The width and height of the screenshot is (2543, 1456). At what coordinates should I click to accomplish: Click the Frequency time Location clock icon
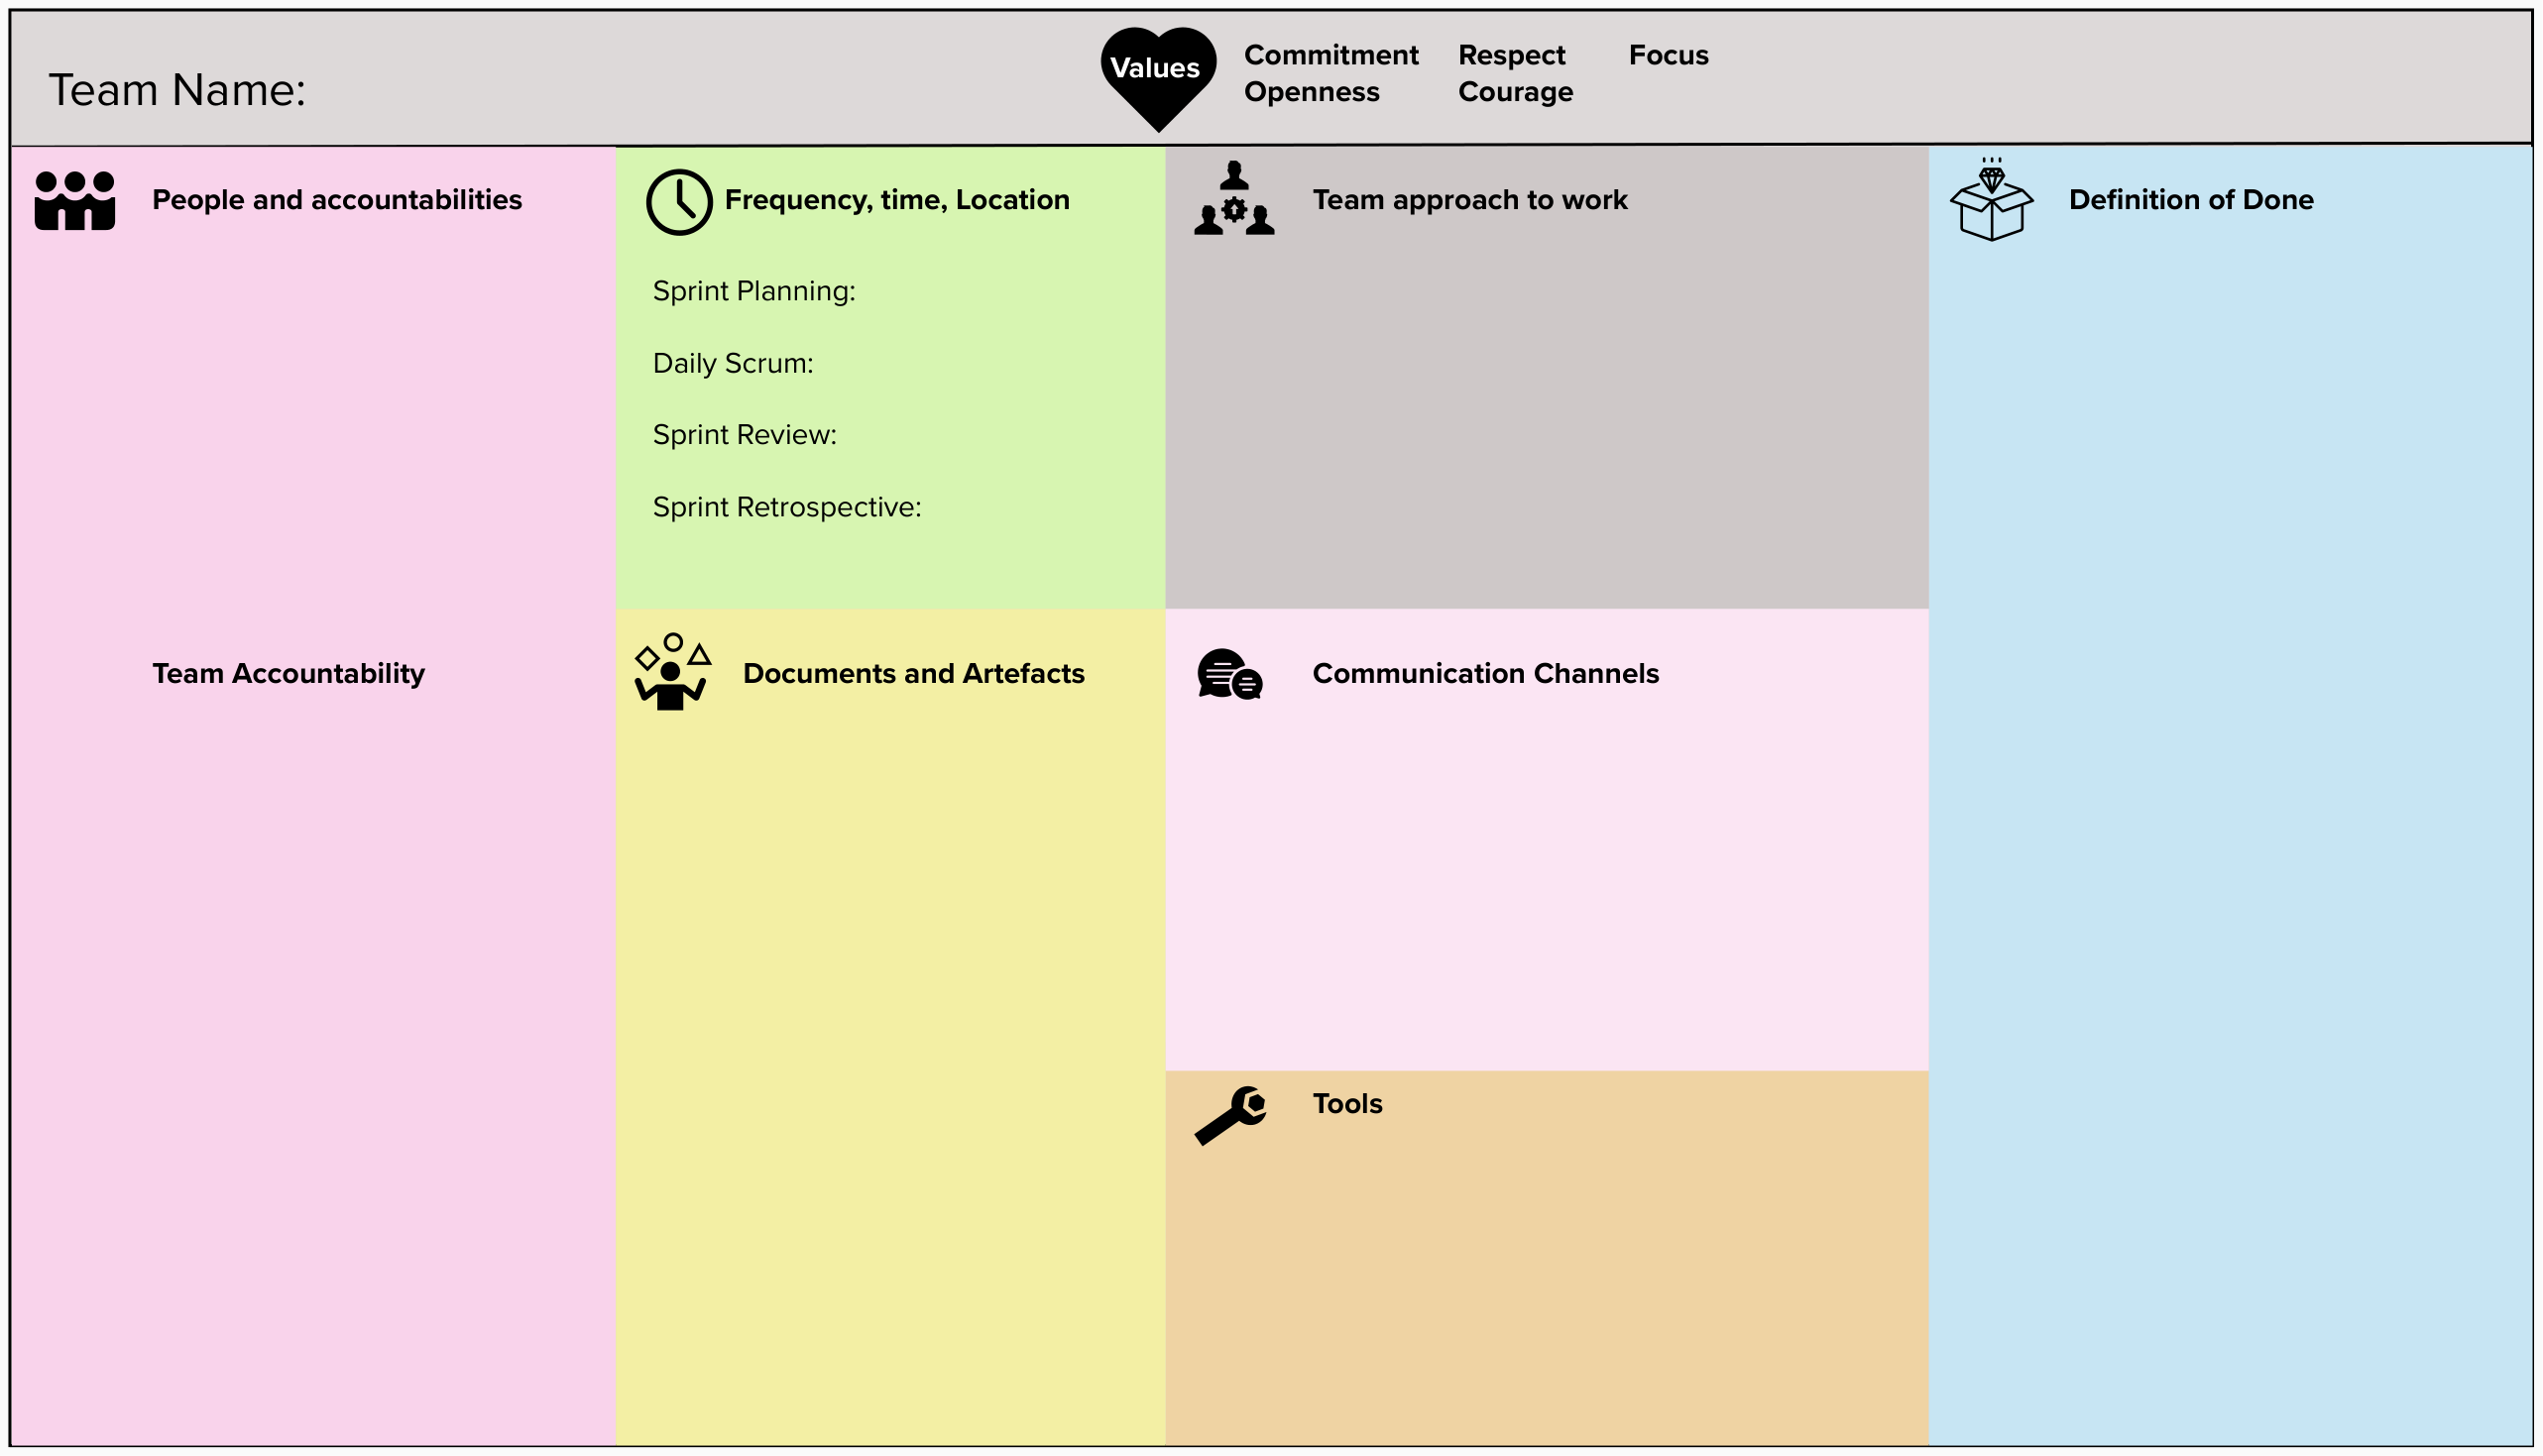point(681,199)
